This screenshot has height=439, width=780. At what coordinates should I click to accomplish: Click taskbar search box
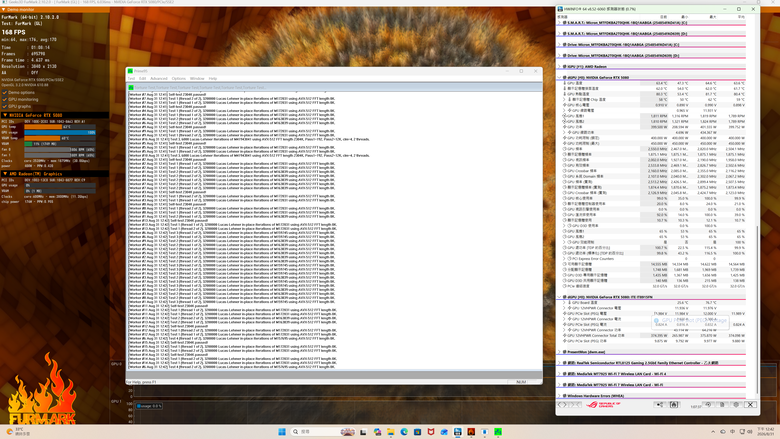323,432
